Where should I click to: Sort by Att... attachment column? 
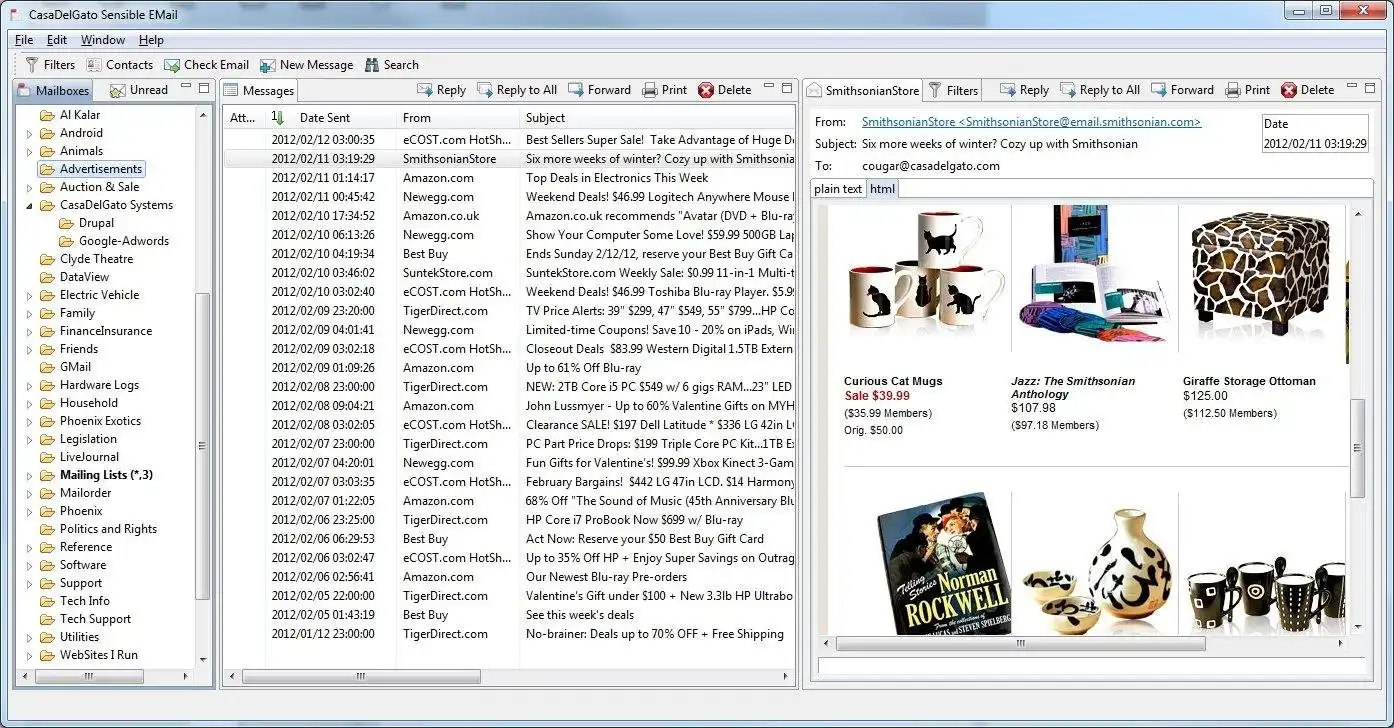244,118
